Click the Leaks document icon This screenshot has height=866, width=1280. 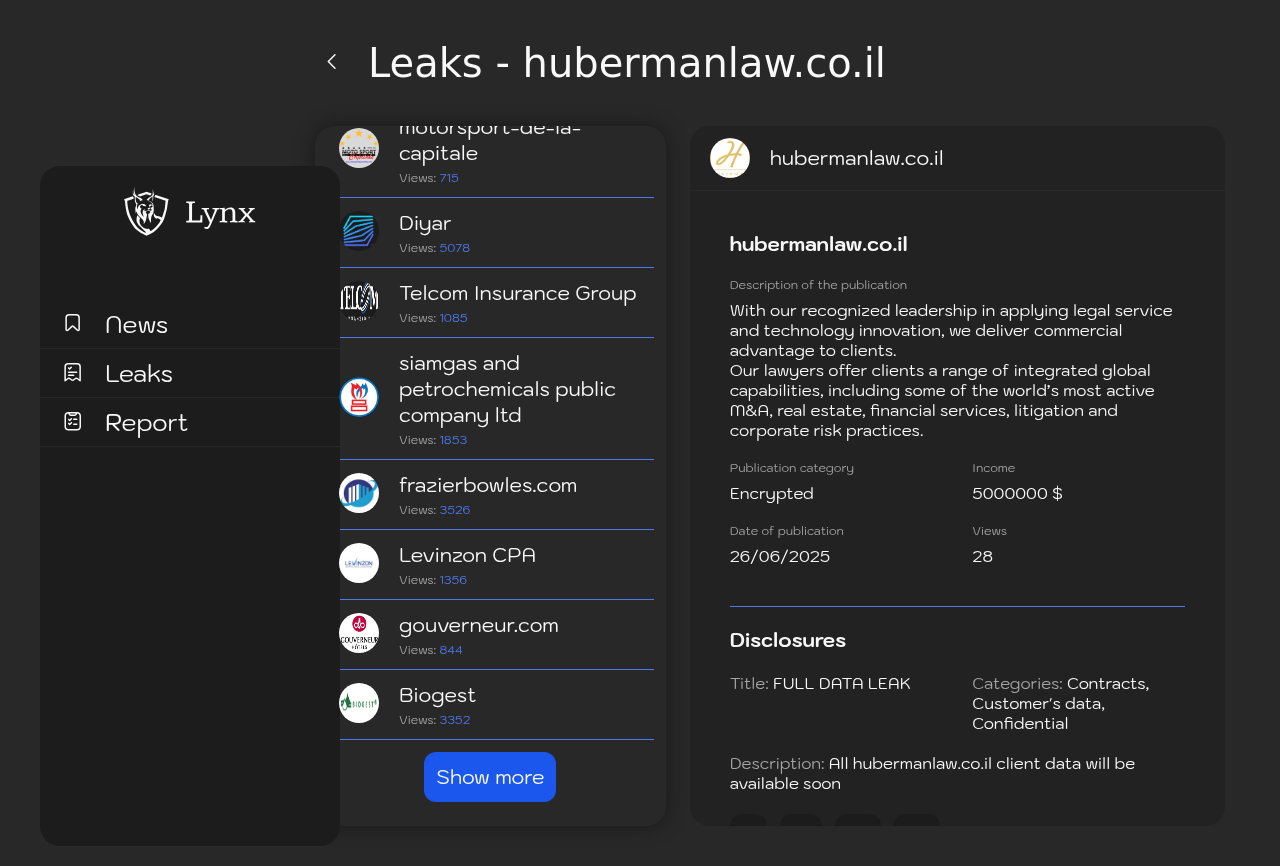point(73,372)
